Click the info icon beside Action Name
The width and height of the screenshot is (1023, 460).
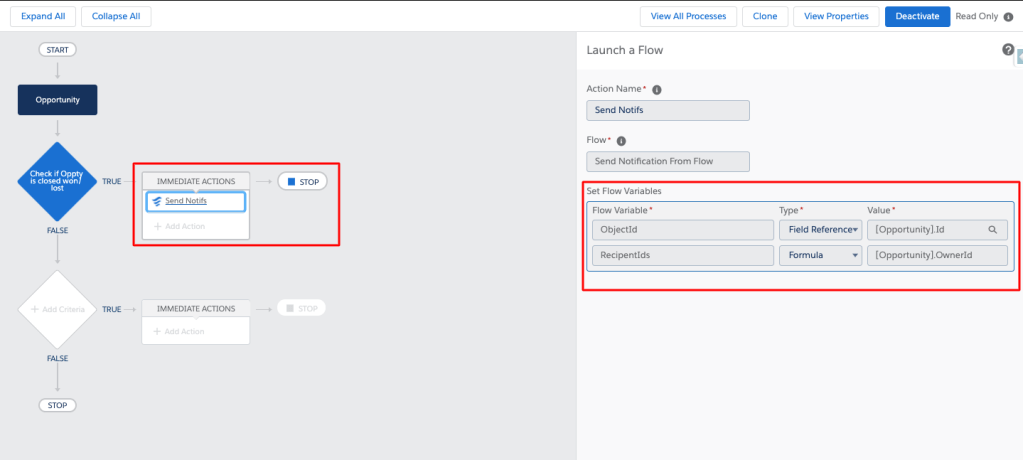pyautogui.click(x=656, y=89)
